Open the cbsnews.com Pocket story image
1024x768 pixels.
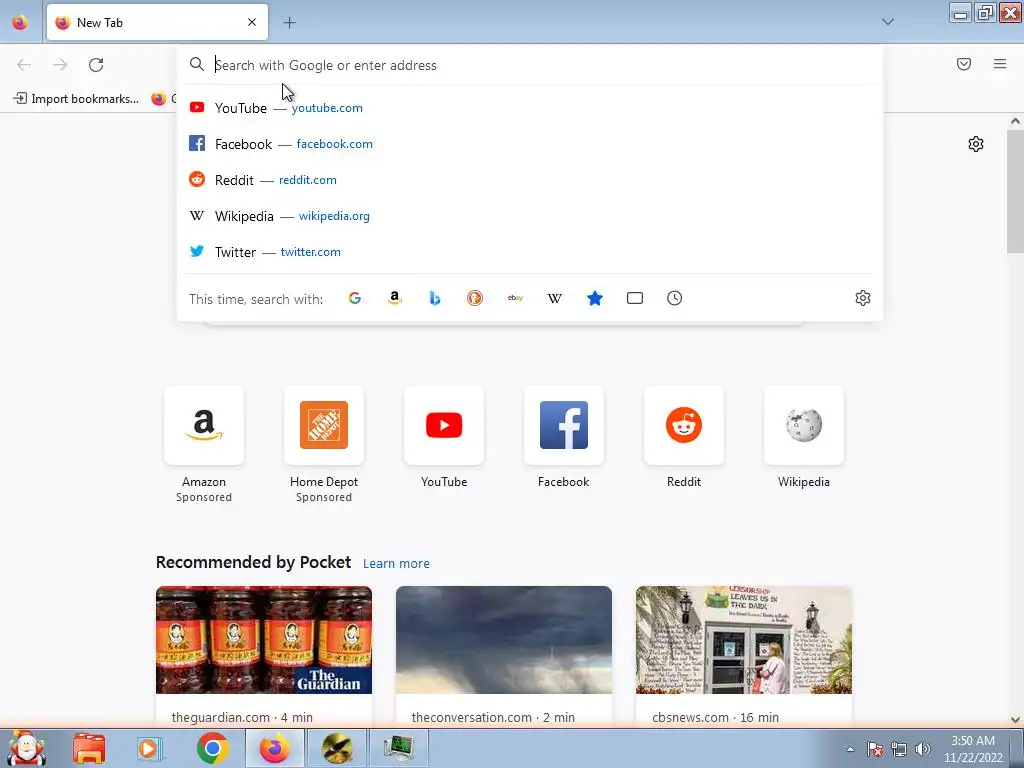[744, 640]
